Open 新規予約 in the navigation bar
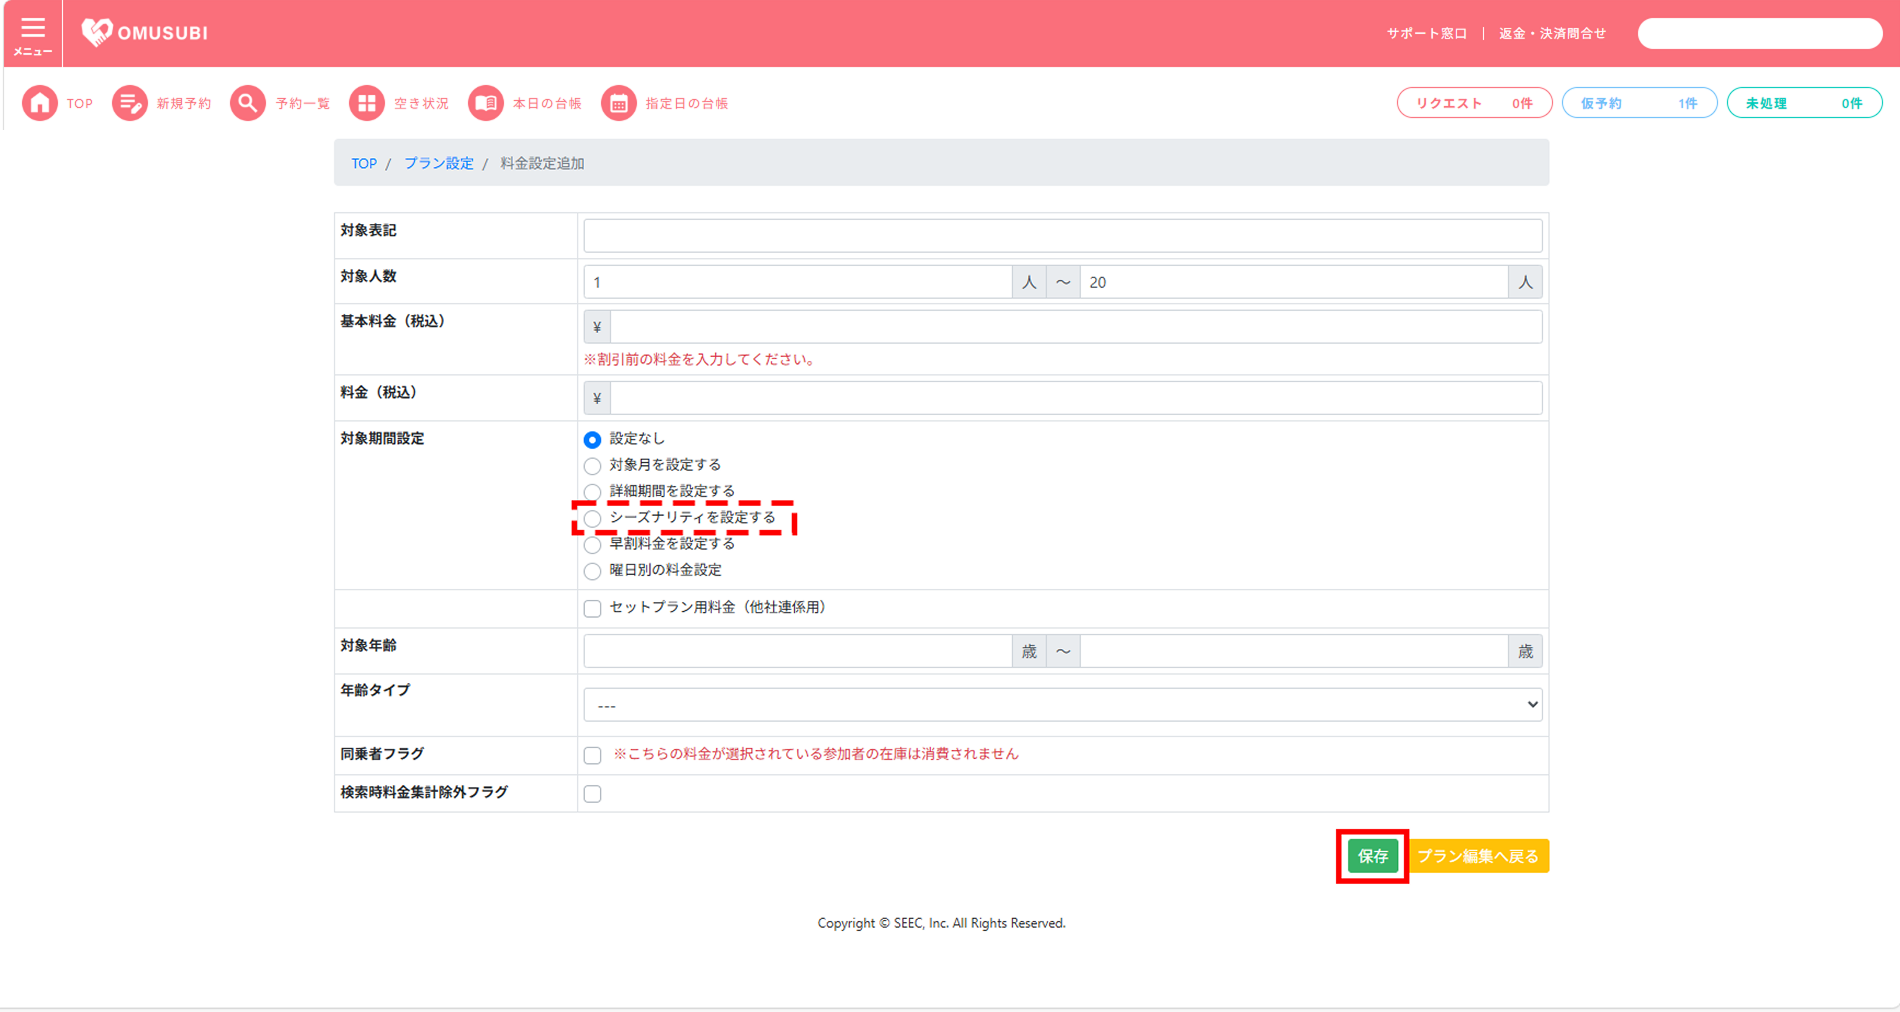The width and height of the screenshot is (1900, 1012). pyautogui.click(x=184, y=103)
